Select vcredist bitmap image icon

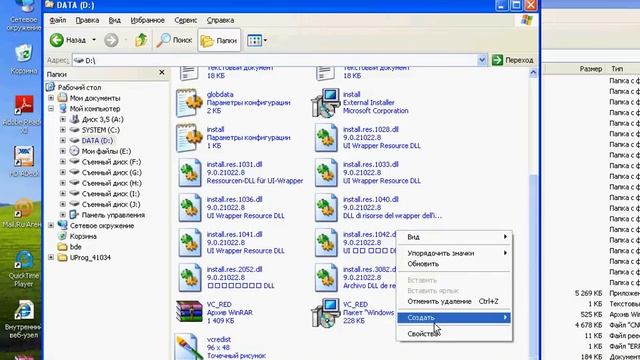point(189,347)
